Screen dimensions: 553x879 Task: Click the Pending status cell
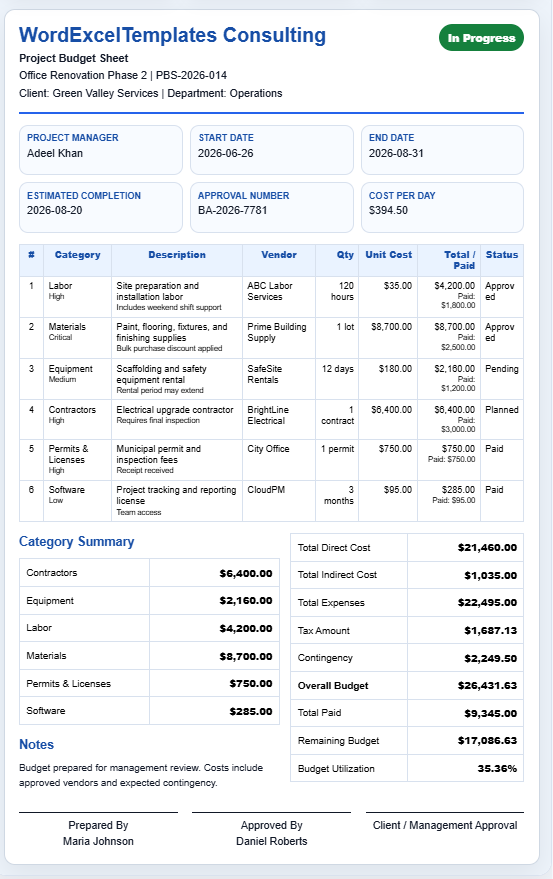point(502,379)
